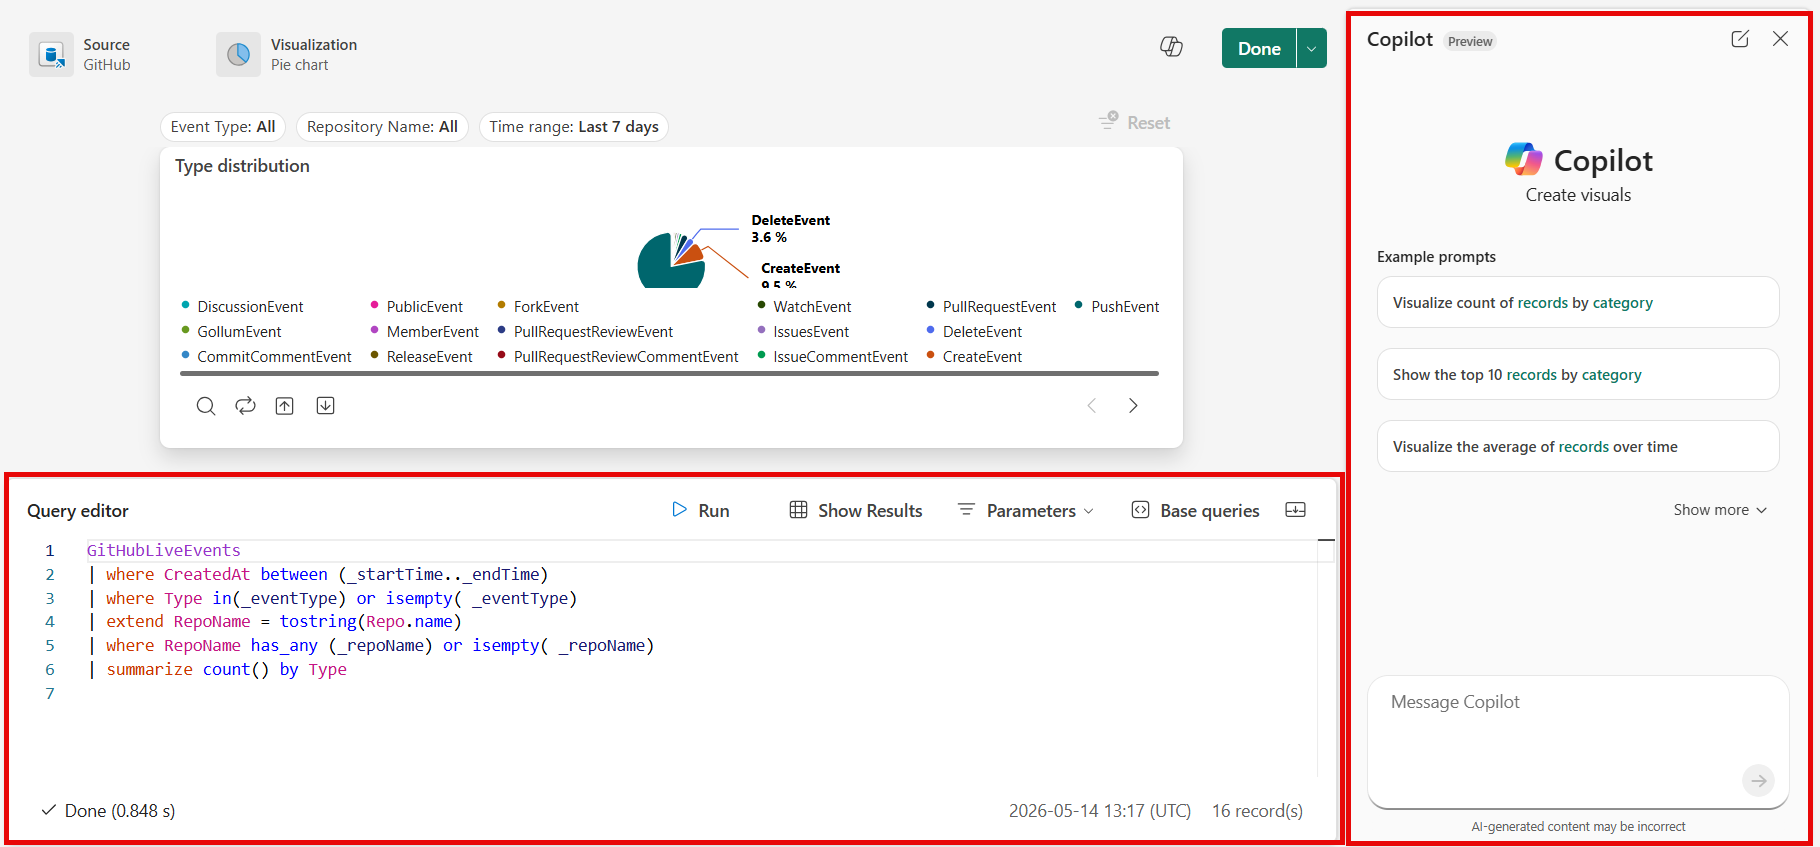Image resolution: width=1820 pixels, height=847 pixels.
Task: Click the refresh arrows icon under the chart
Action: pos(245,406)
